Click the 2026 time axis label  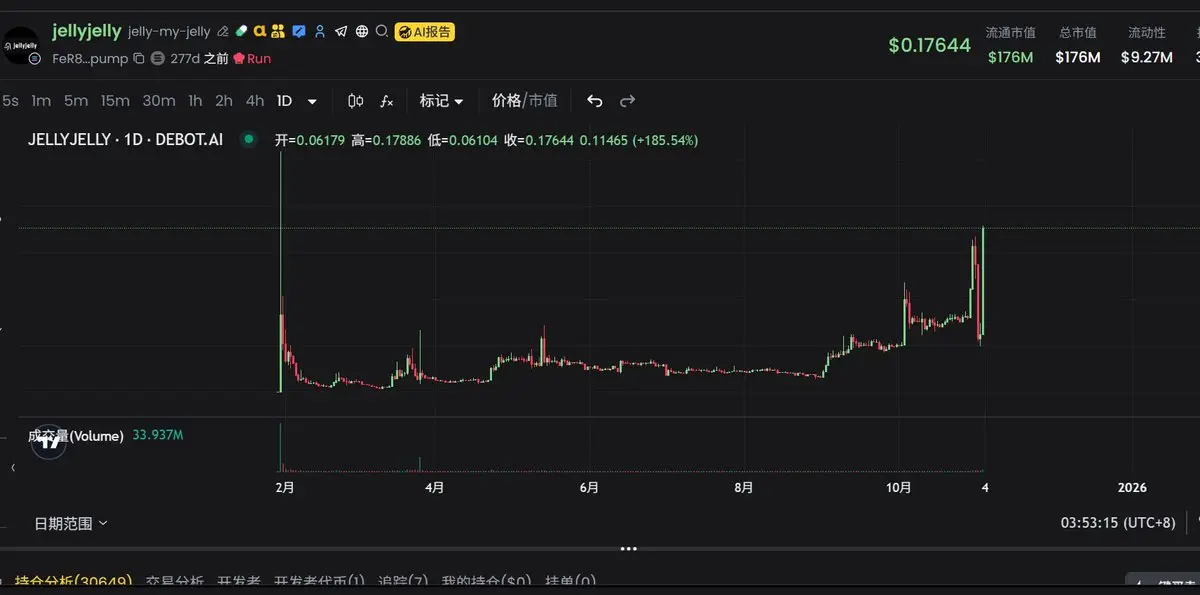click(x=1132, y=488)
